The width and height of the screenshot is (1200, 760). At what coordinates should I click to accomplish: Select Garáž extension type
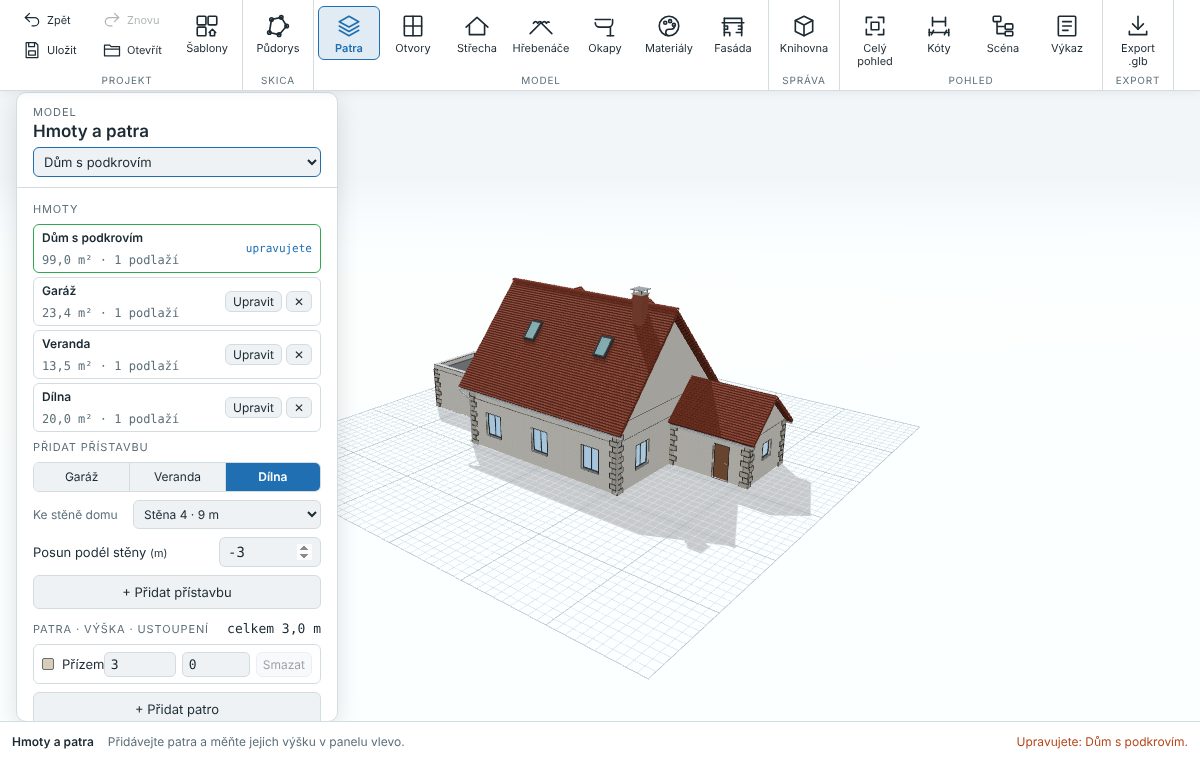[82, 477]
